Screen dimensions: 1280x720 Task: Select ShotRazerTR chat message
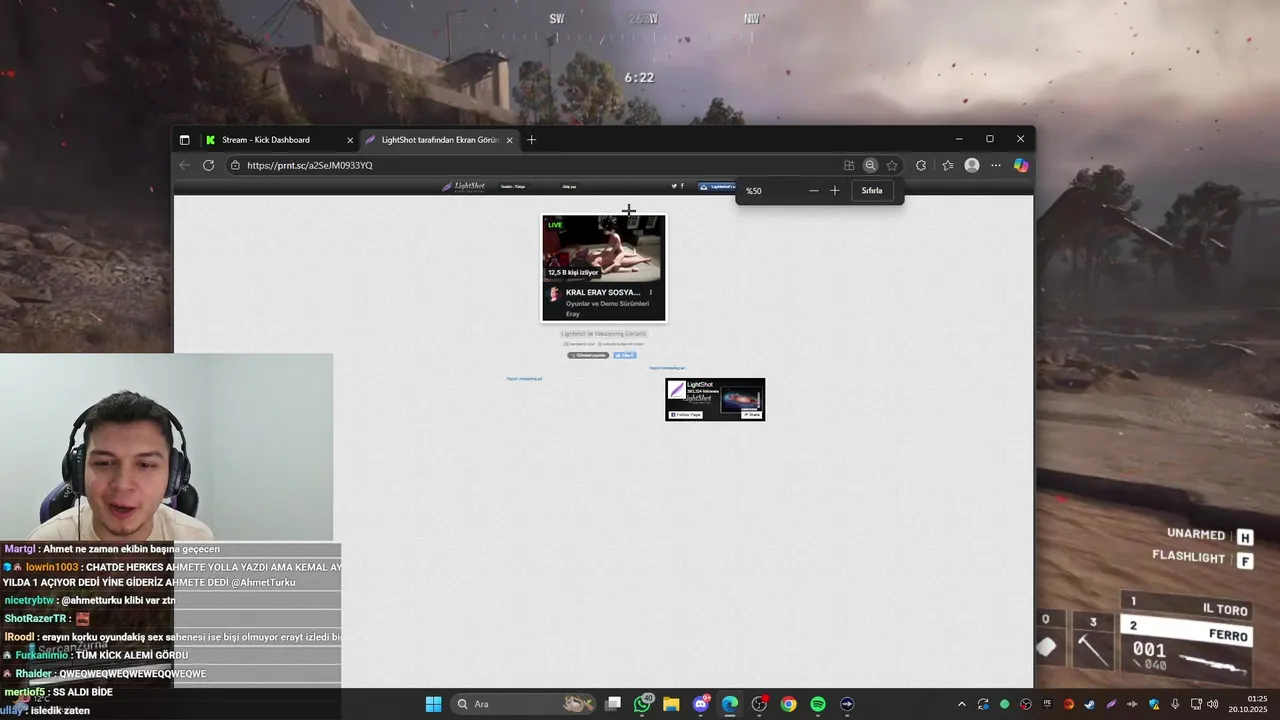click(46, 619)
